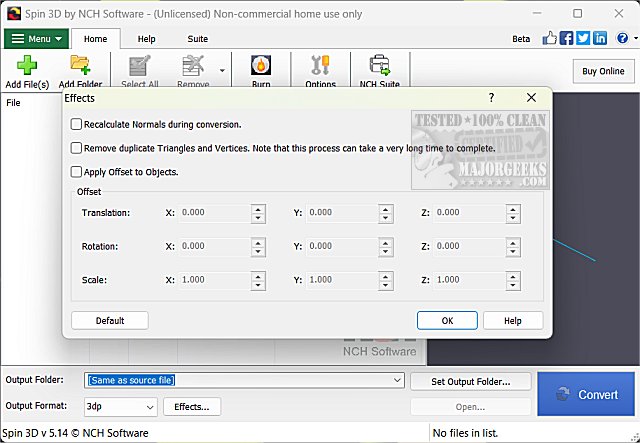Share via the Twitter icon
640x443 pixels.
coord(583,38)
